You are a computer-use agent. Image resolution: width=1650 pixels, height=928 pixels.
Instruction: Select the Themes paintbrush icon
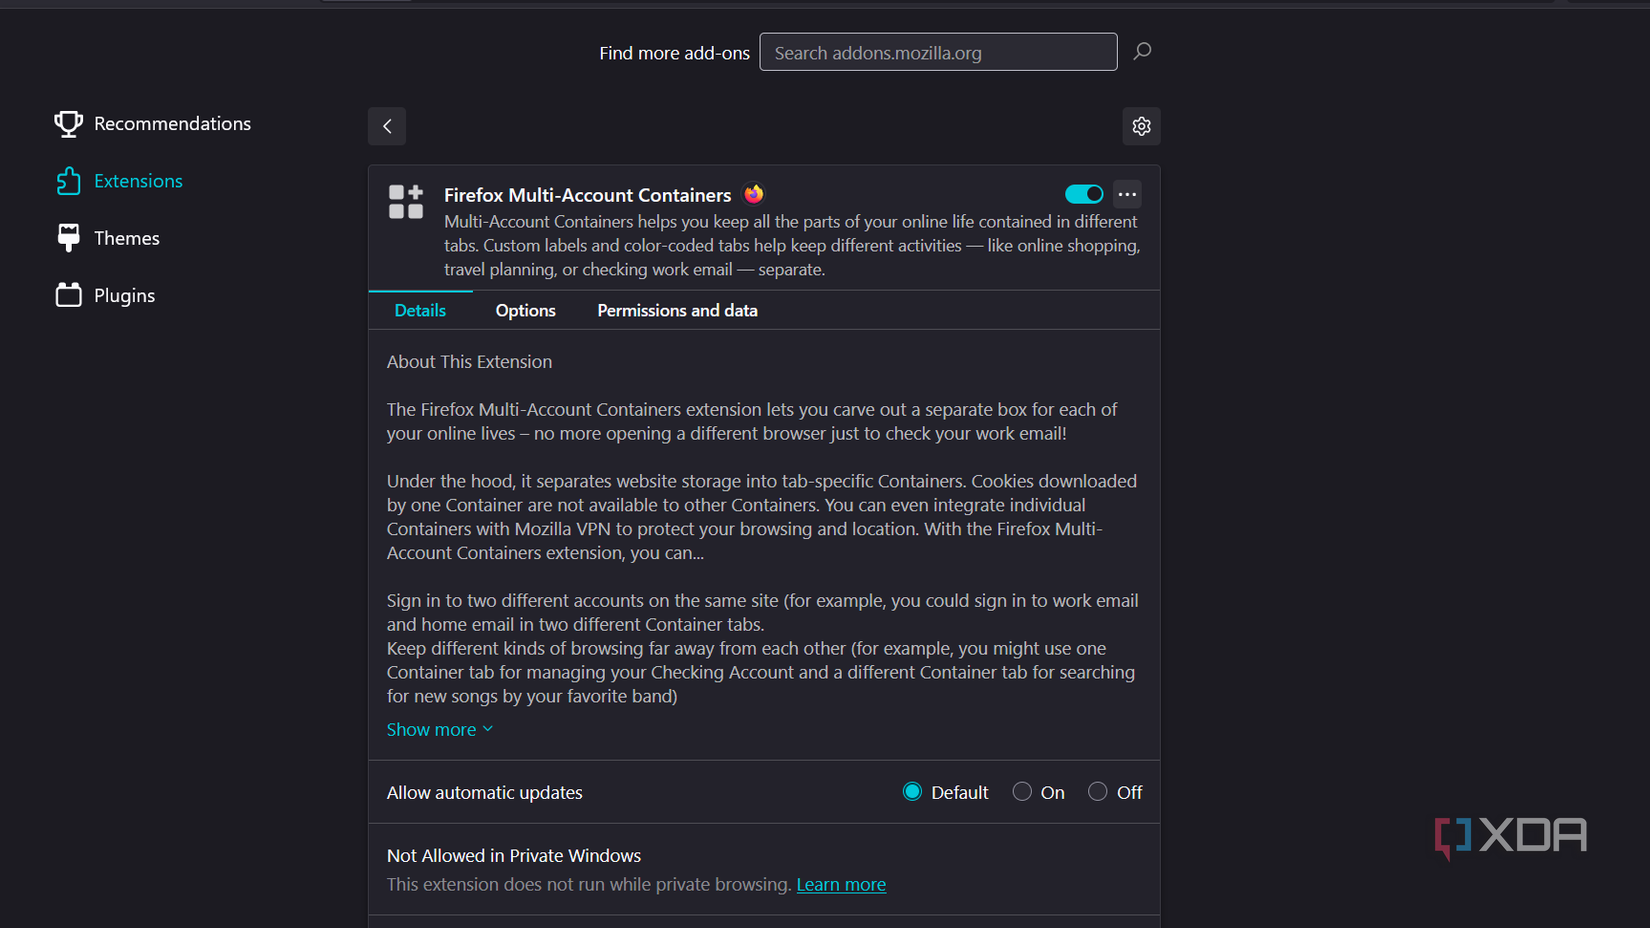coord(67,237)
